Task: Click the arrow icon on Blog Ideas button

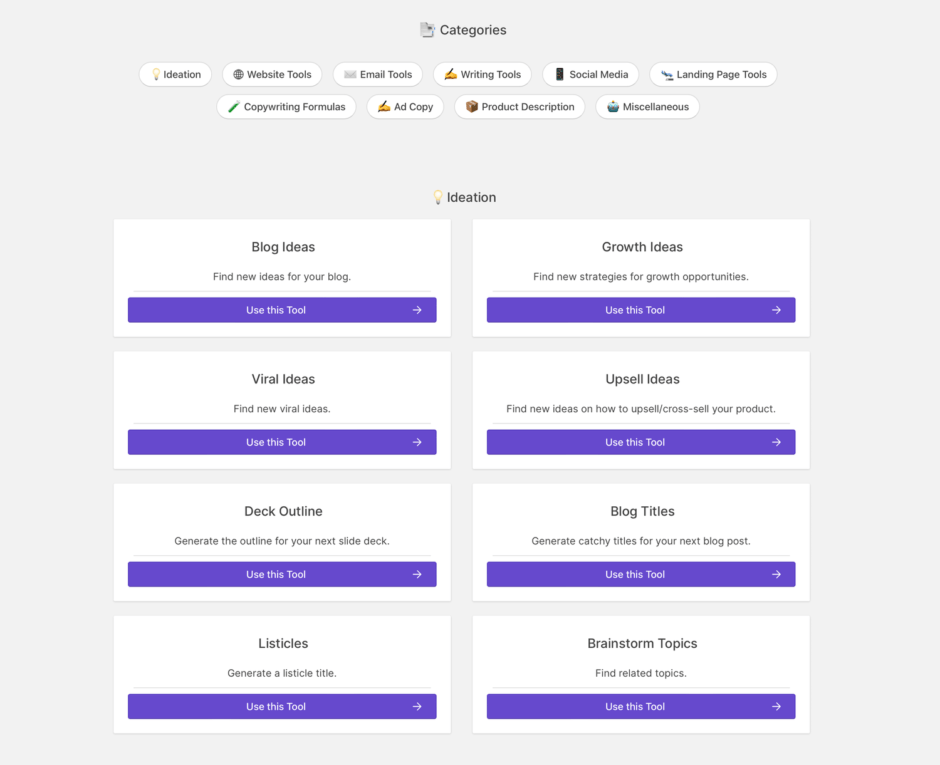Action: click(x=417, y=310)
